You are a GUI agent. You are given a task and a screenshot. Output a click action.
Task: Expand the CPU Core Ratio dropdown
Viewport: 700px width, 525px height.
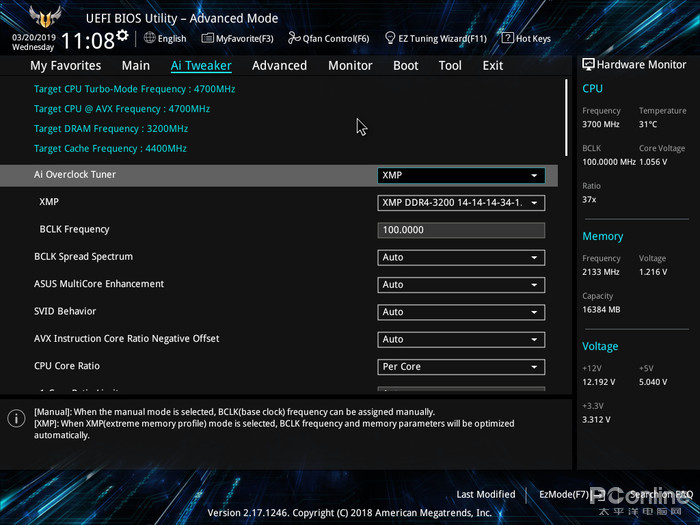pos(461,367)
